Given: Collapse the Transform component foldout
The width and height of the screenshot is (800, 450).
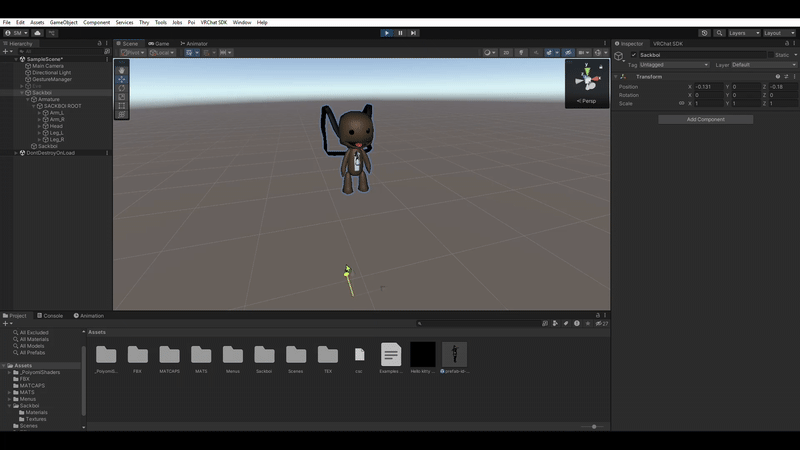Looking at the screenshot, I should [x=616, y=77].
